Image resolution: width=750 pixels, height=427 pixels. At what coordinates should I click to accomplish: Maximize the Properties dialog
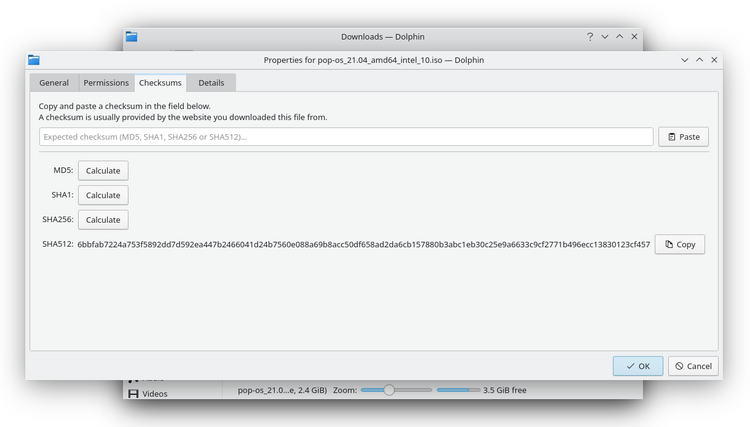(699, 60)
